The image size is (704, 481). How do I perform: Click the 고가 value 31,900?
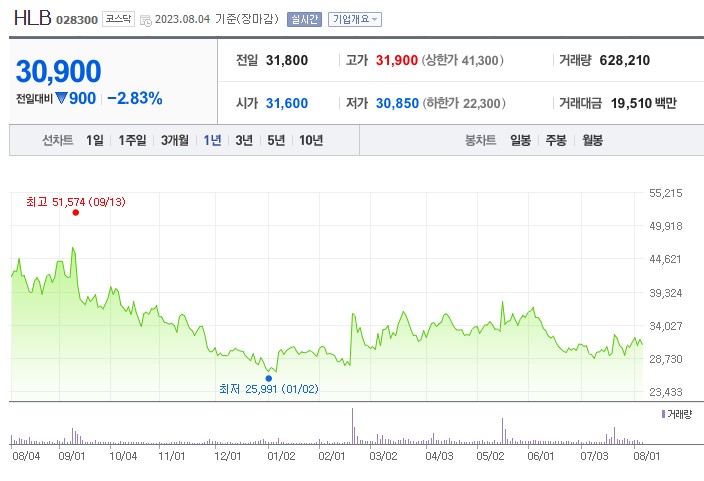396,60
